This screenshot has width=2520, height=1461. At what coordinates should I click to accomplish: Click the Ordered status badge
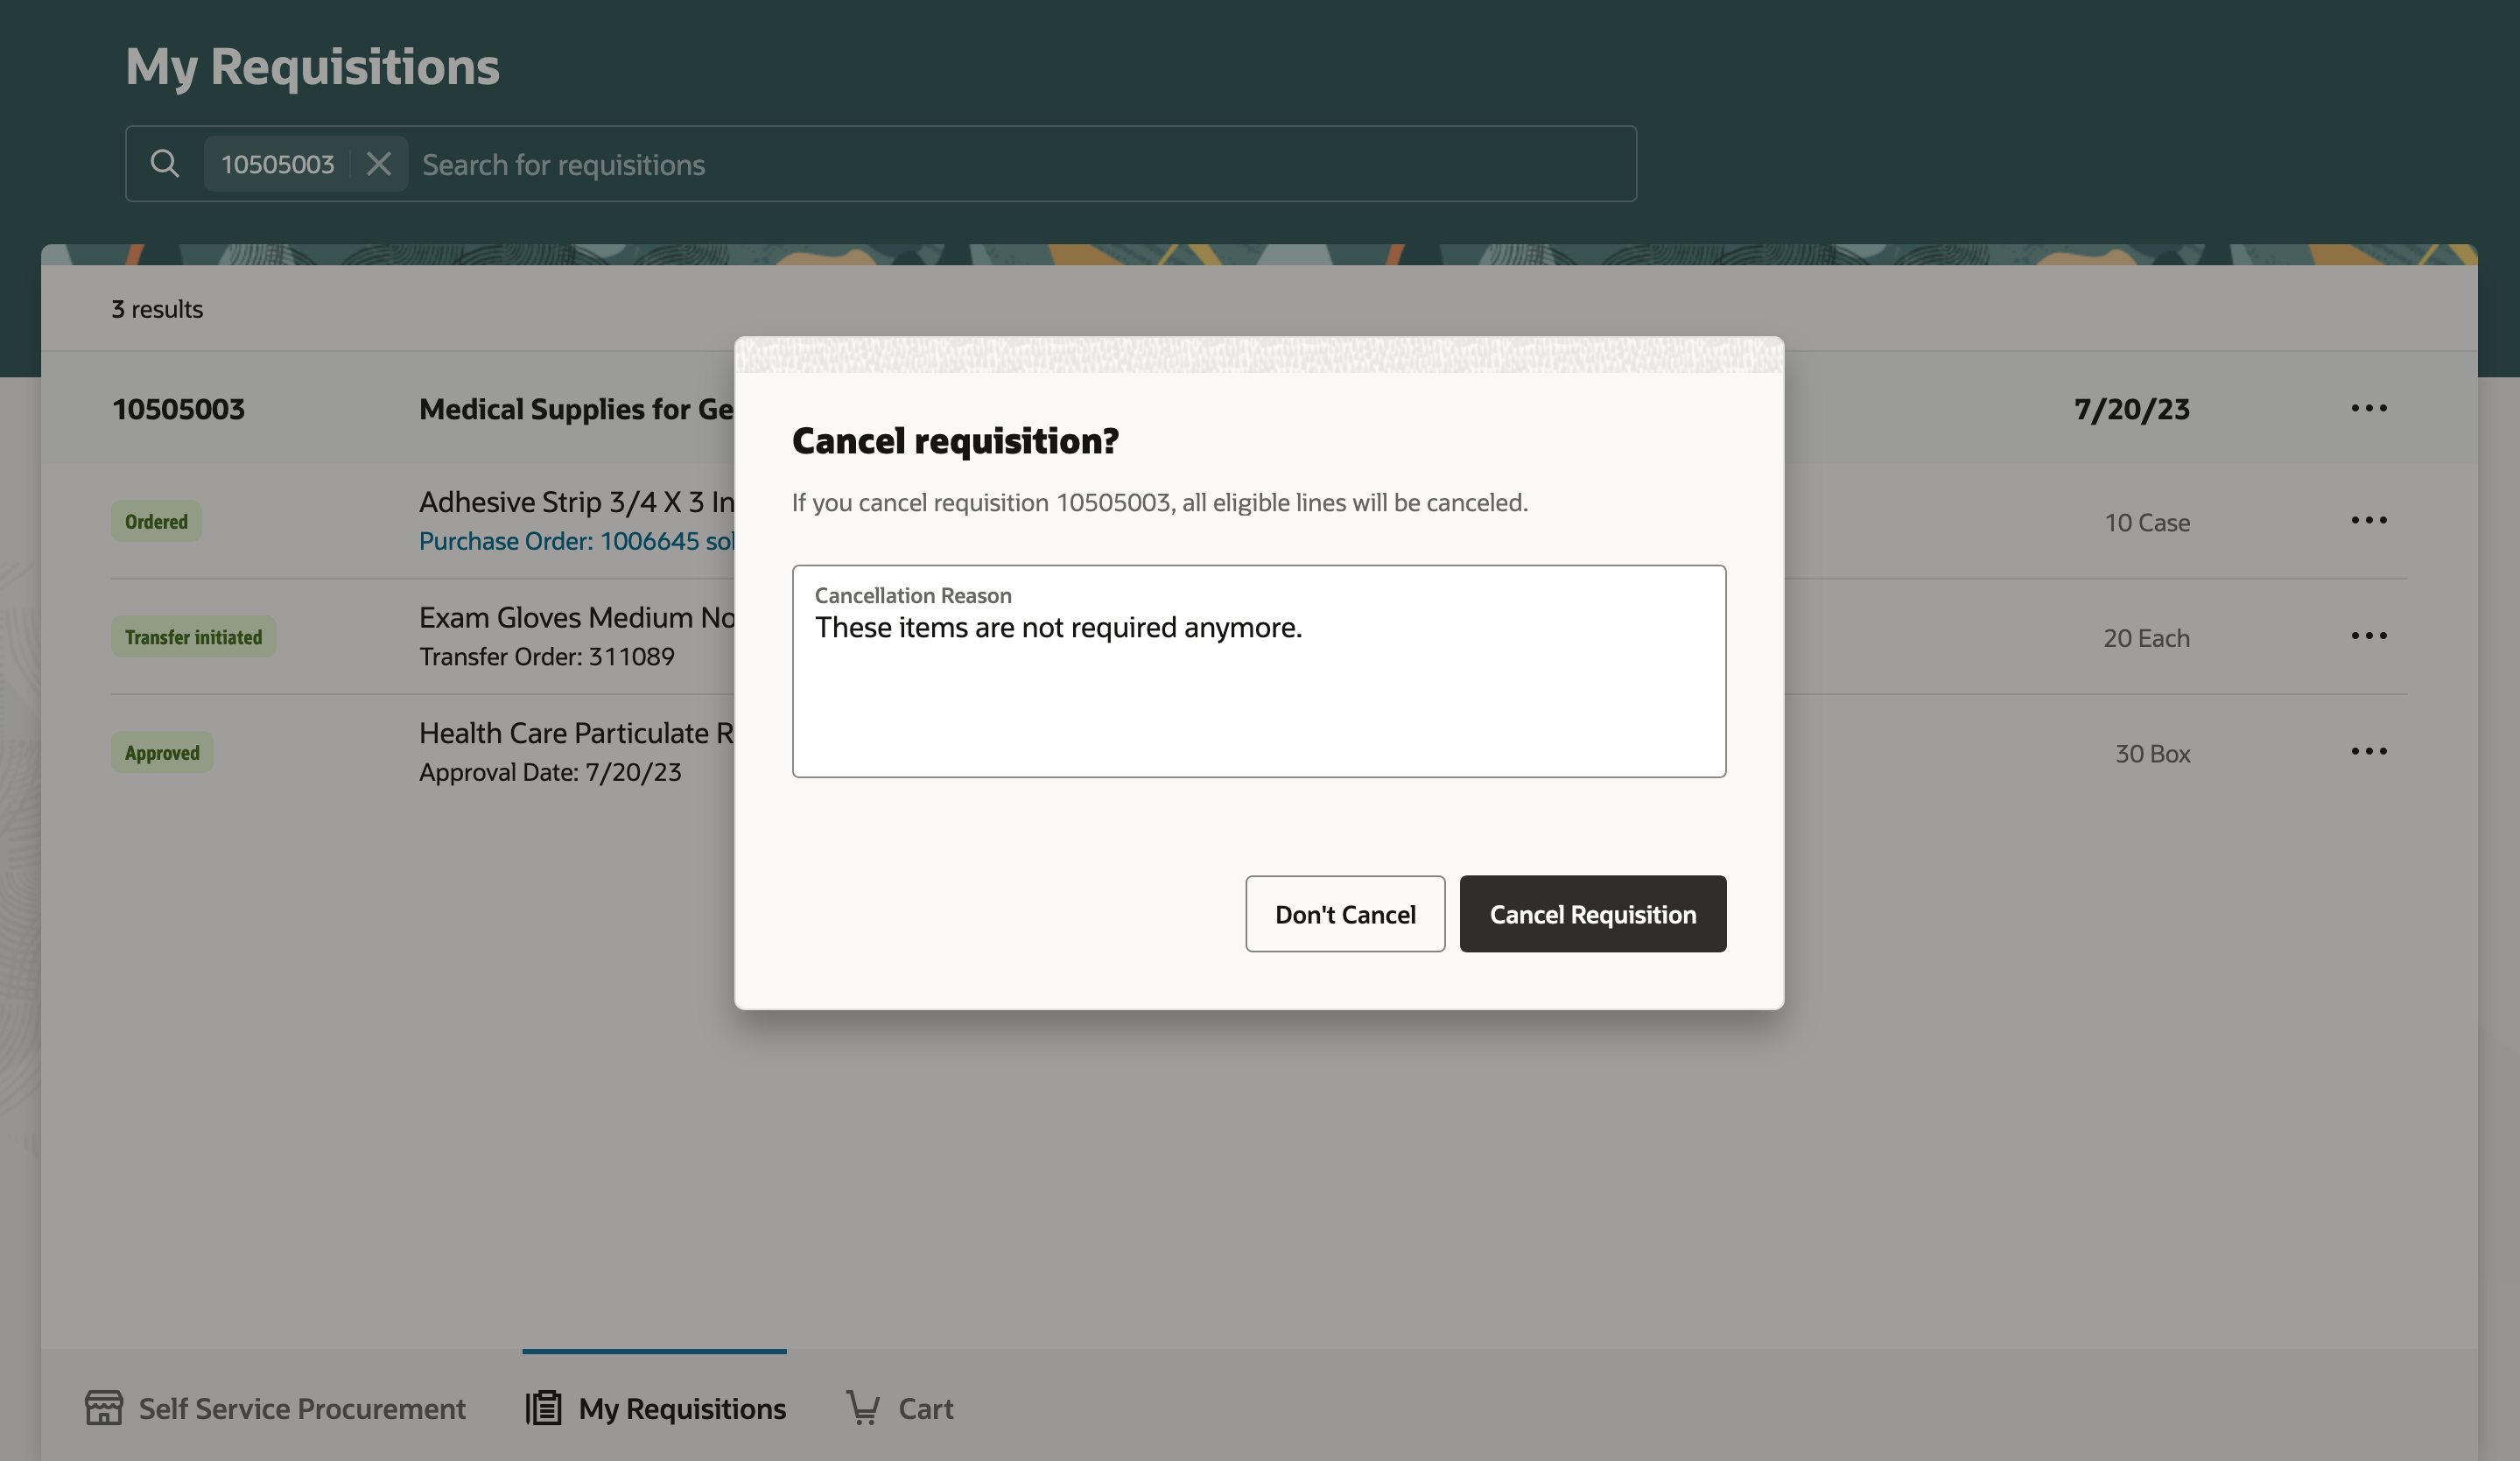[x=156, y=521]
